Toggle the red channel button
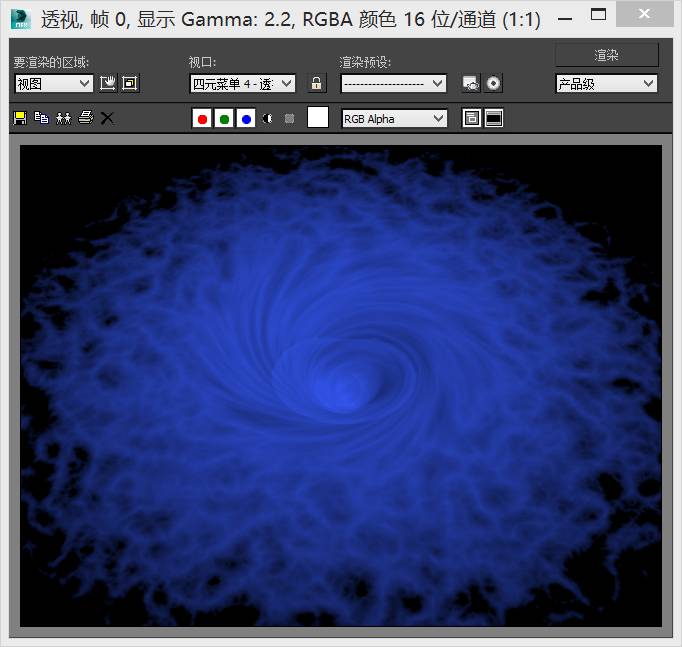The height and width of the screenshot is (647, 682). point(202,119)
